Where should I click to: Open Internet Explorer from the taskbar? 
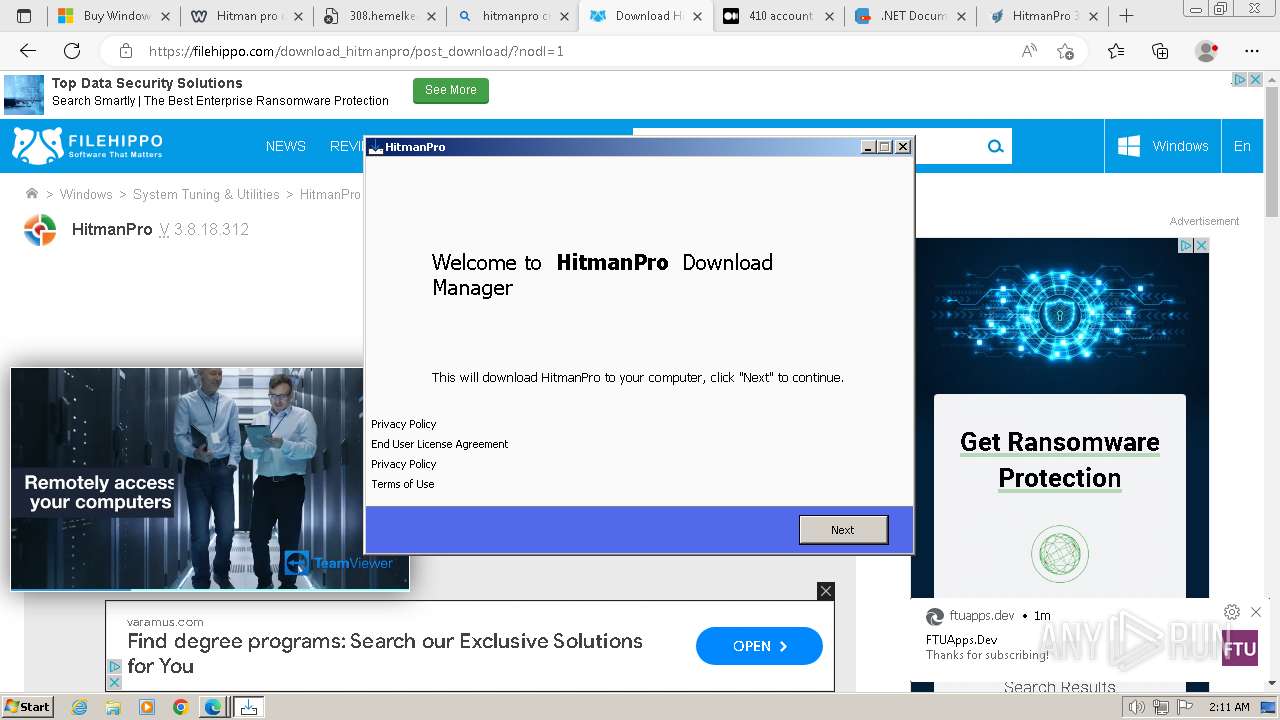coord(80,707)
